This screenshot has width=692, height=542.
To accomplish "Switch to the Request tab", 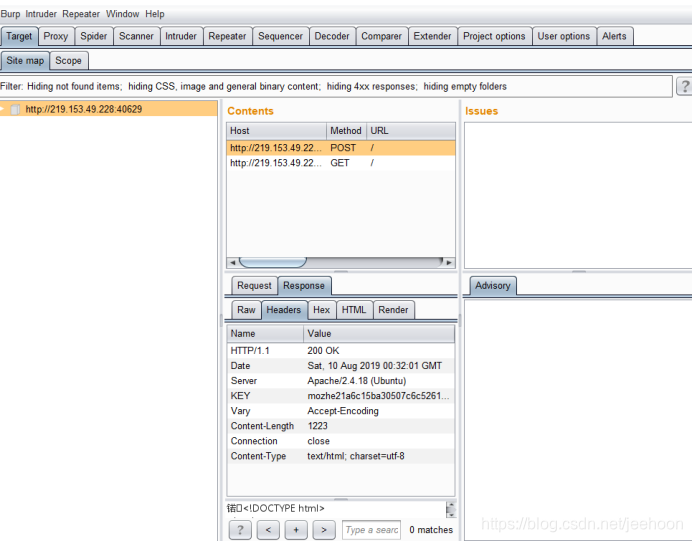I will (254, 286).
